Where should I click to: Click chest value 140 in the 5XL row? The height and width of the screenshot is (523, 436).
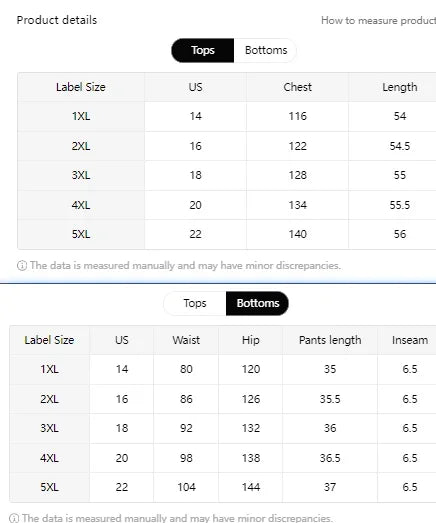pyautogui.click(x=297, y=234)
